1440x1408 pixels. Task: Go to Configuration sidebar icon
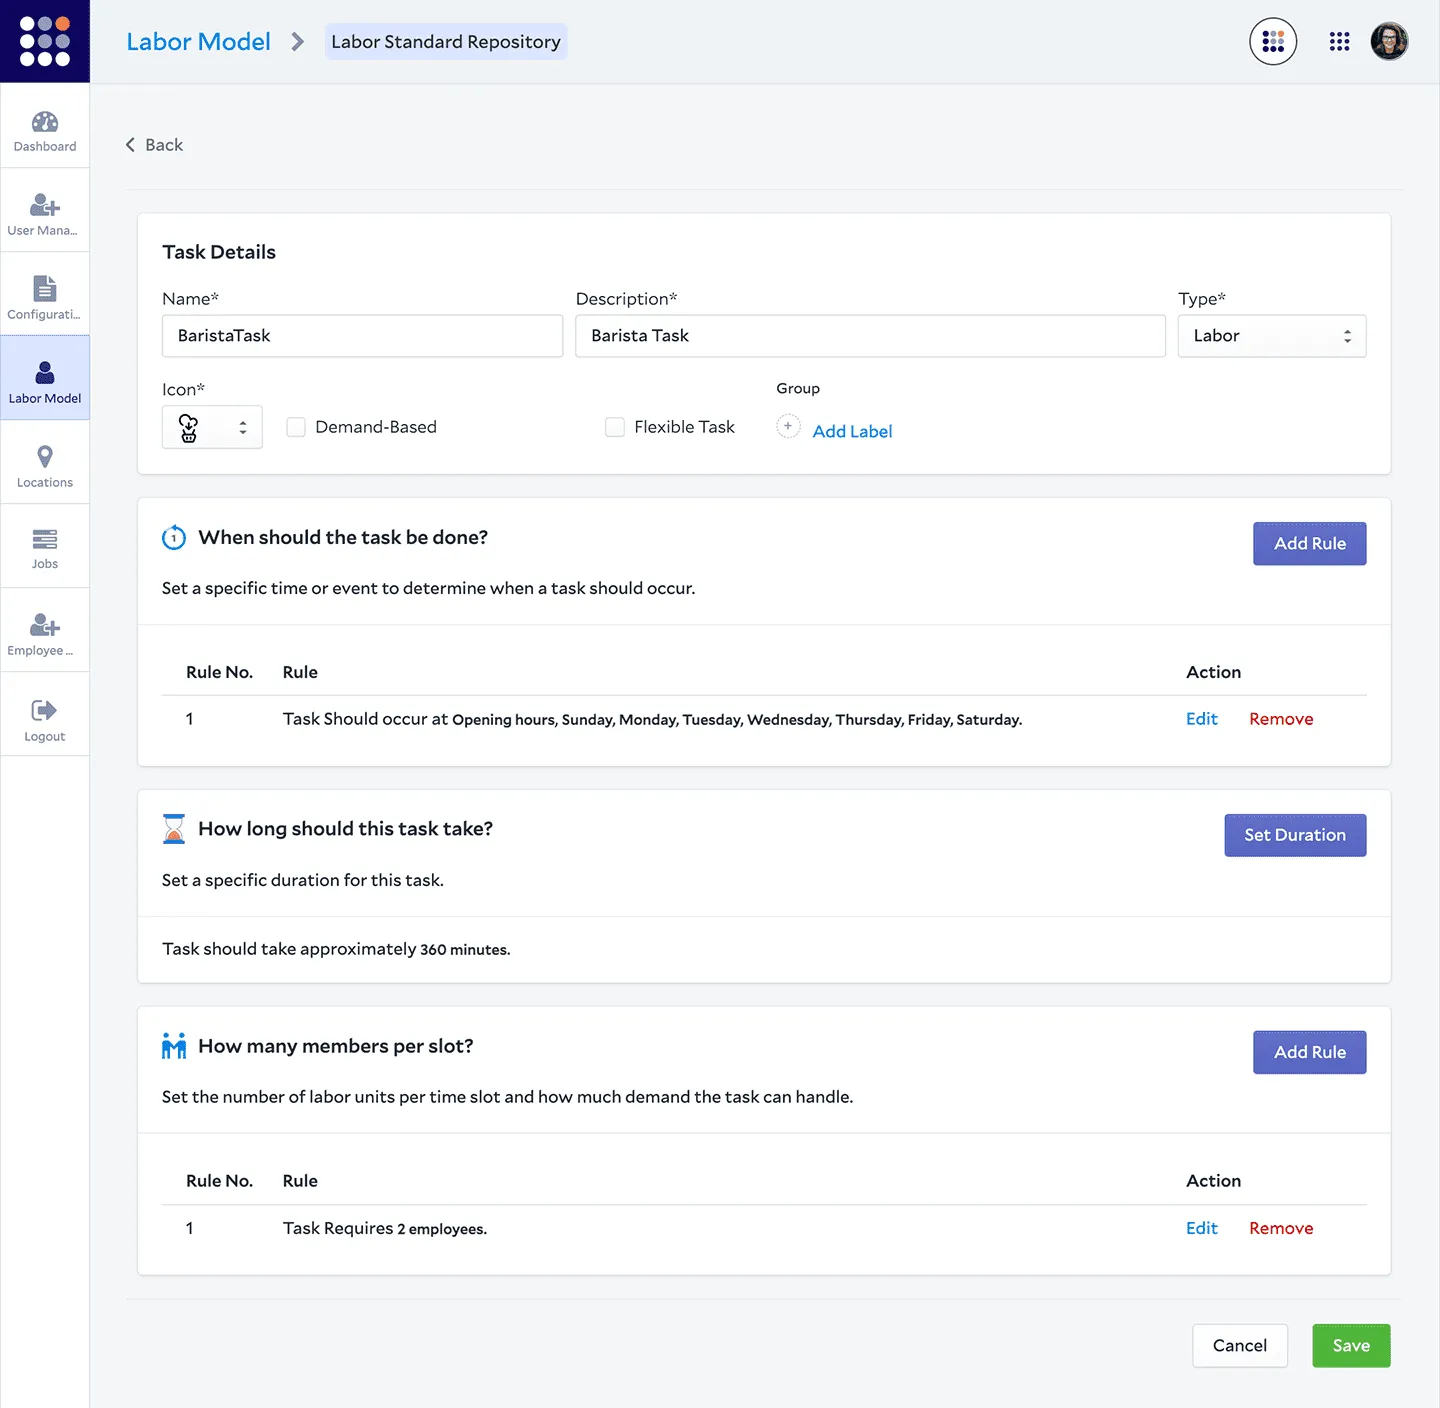tap(45, 289)
